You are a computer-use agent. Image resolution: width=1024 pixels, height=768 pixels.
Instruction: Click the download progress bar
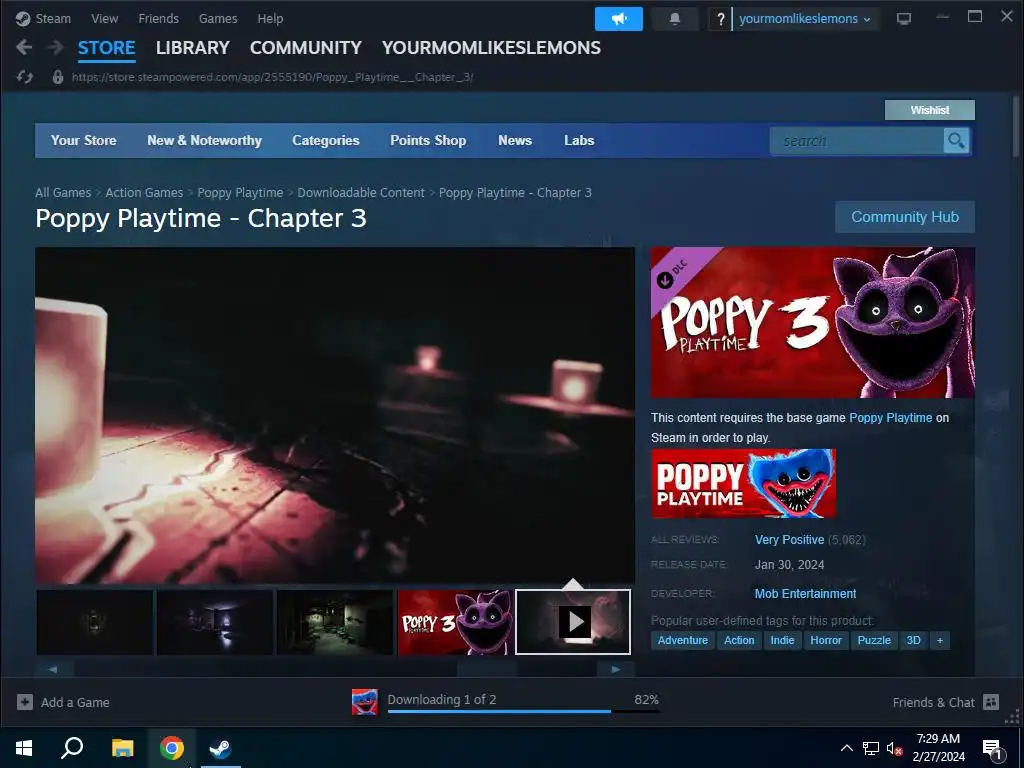click(x=523, y=711)
